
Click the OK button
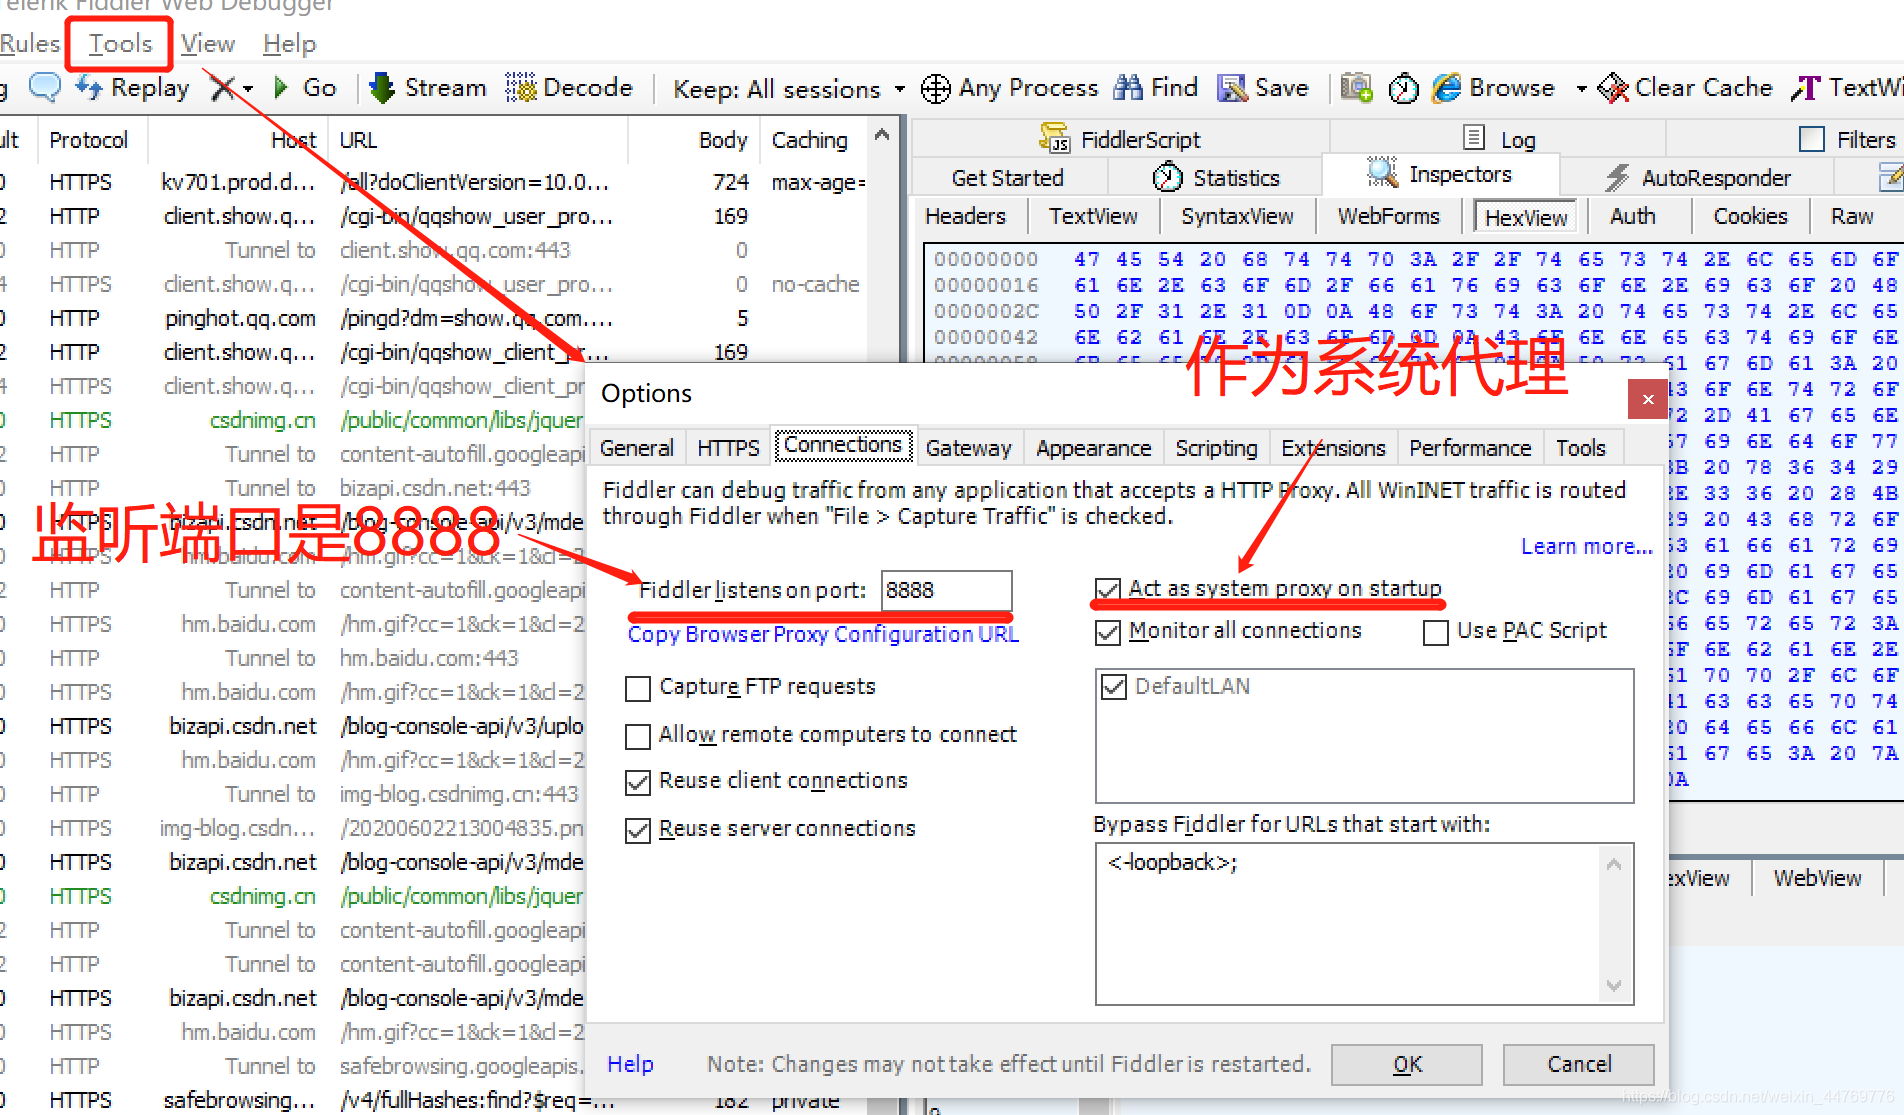point(1407,1064)
